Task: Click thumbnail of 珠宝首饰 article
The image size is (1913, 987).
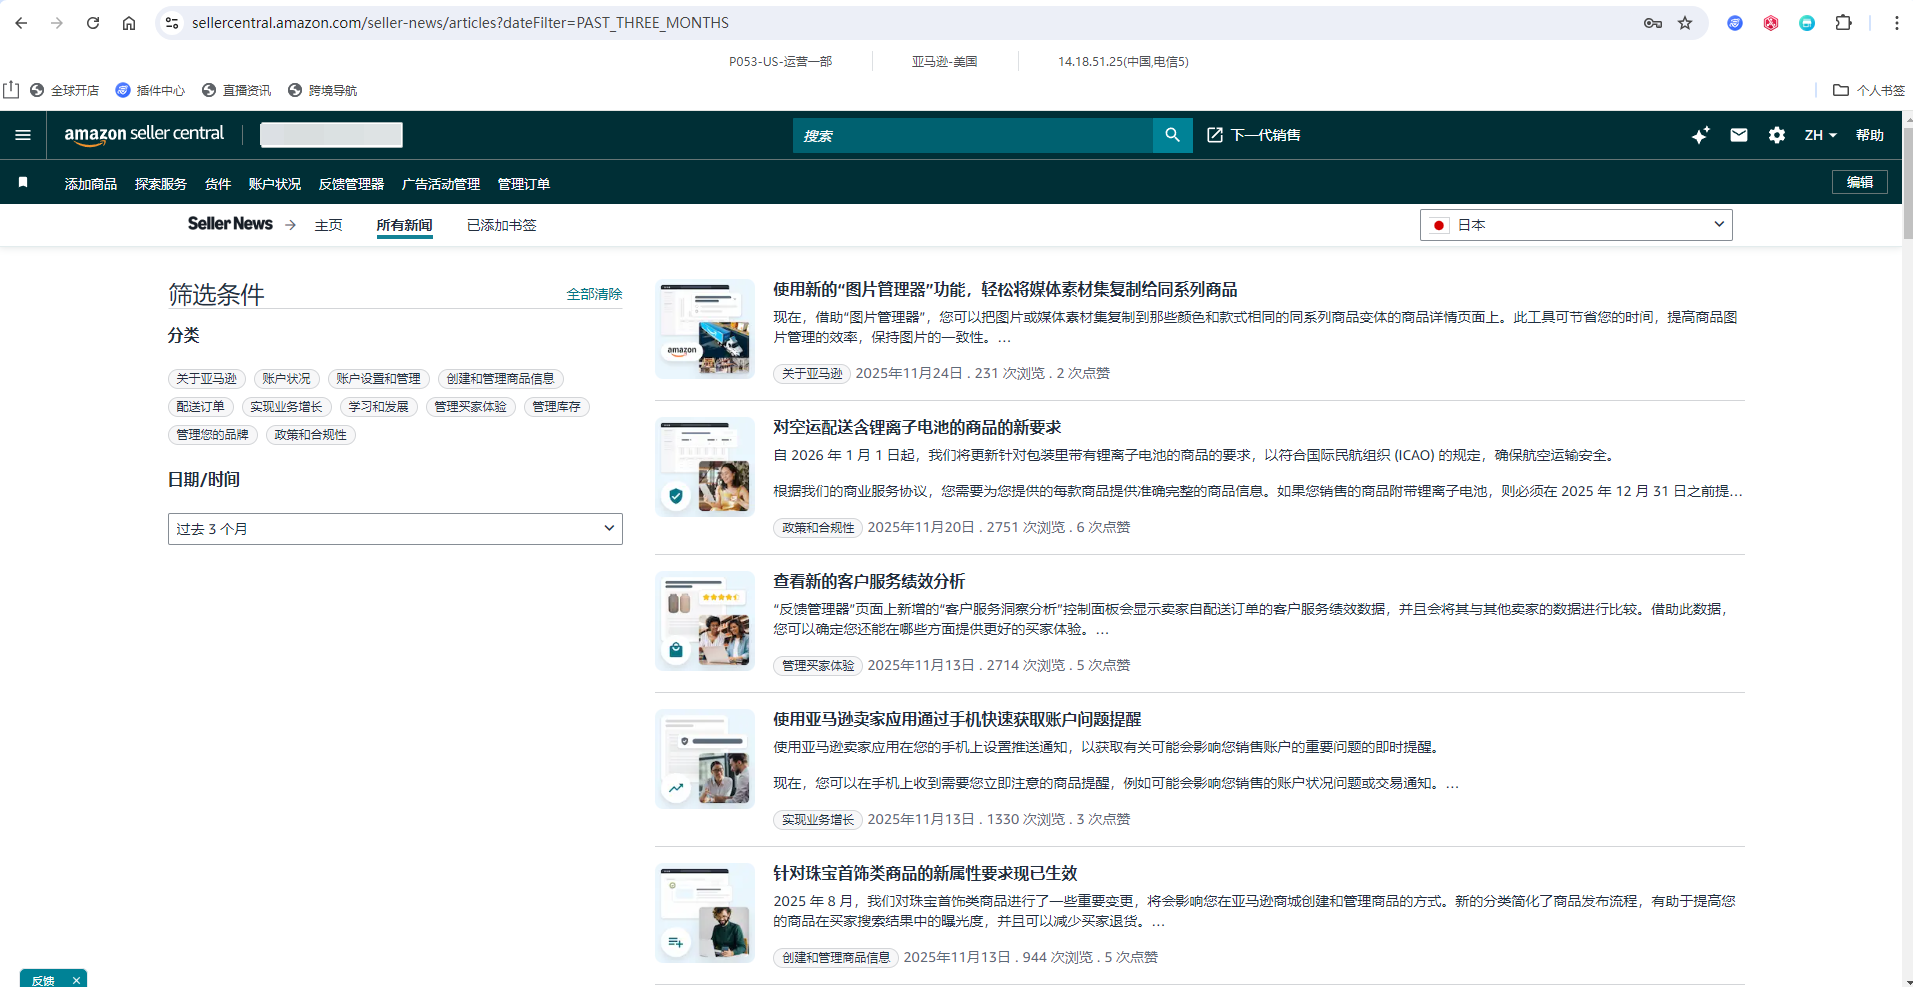Action: [705, 913]
